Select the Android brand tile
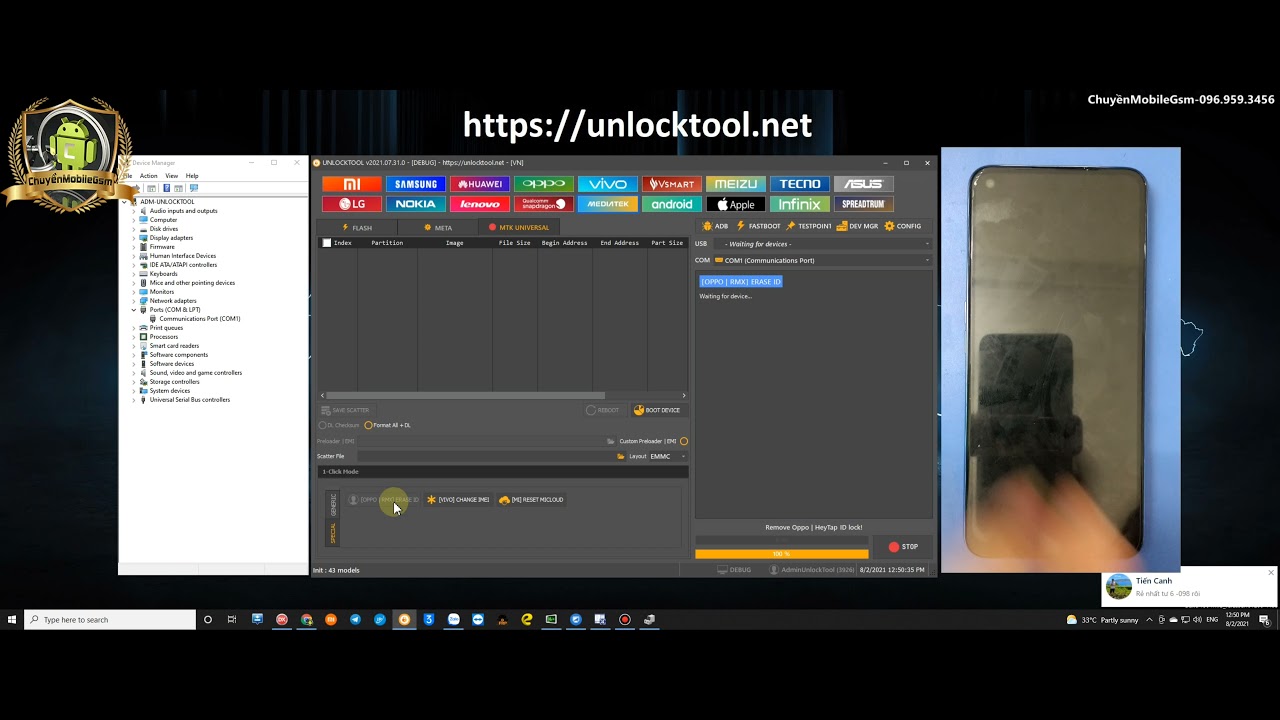This screenshot has height=720, width=1280. click(672, 204)
